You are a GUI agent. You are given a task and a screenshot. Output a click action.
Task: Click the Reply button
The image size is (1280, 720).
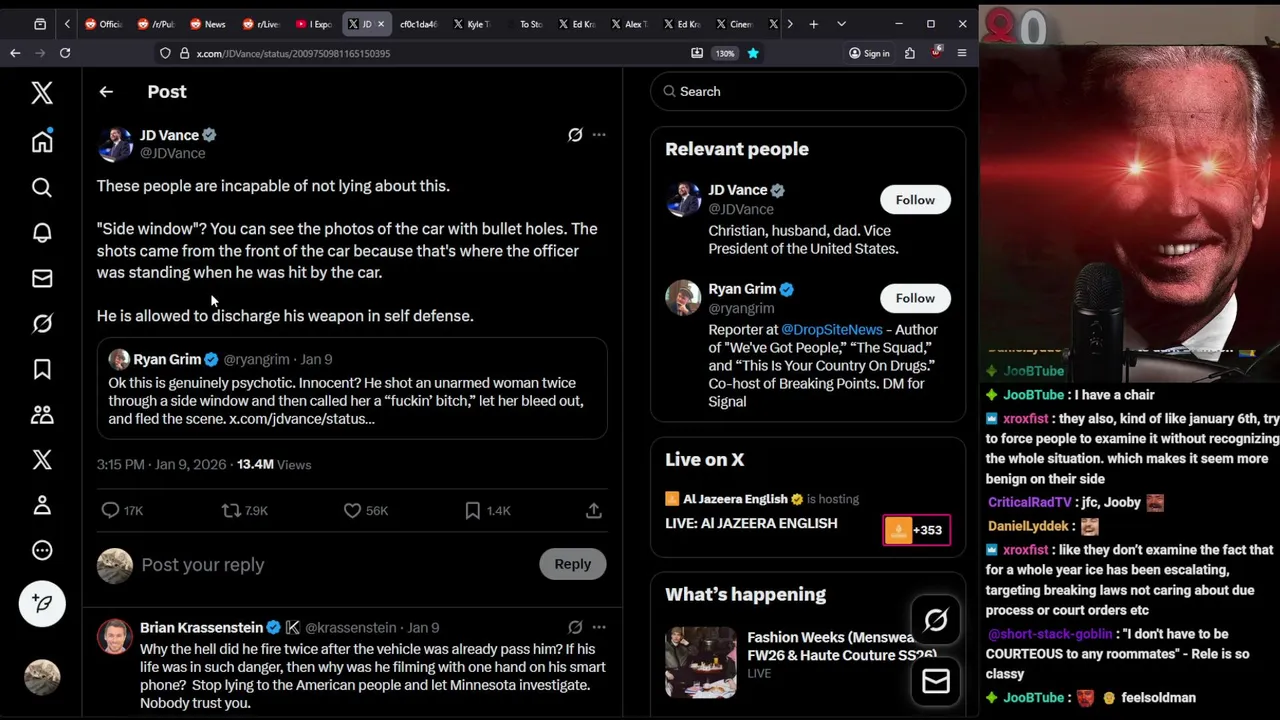click(573, 564)
